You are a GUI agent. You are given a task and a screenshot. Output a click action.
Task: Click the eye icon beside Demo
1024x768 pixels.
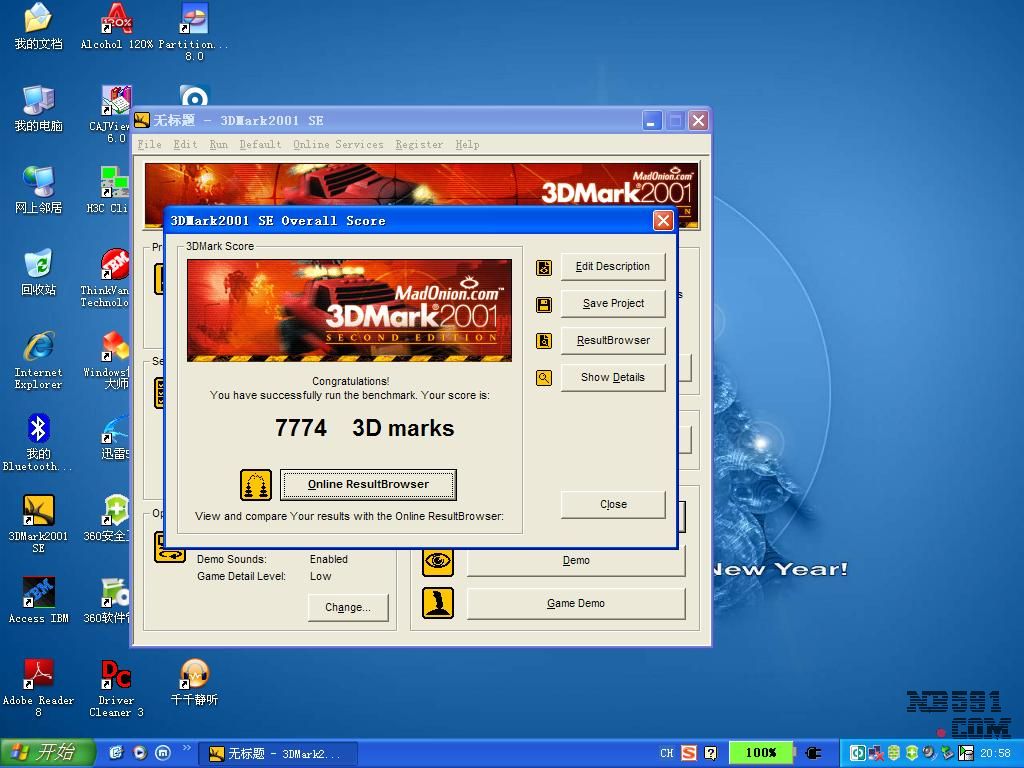[438, 561]
